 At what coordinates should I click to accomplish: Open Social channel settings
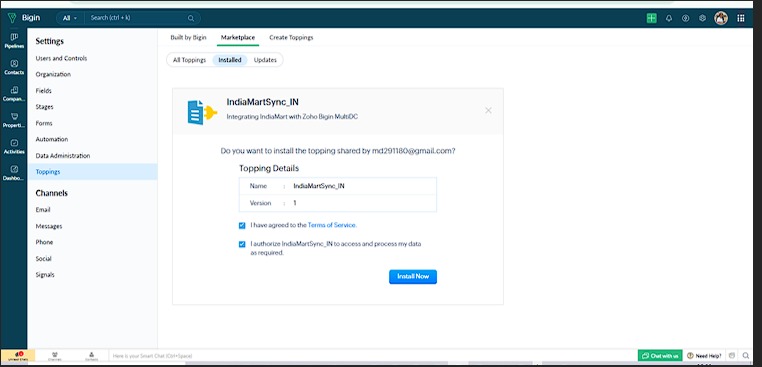point(43,259)
